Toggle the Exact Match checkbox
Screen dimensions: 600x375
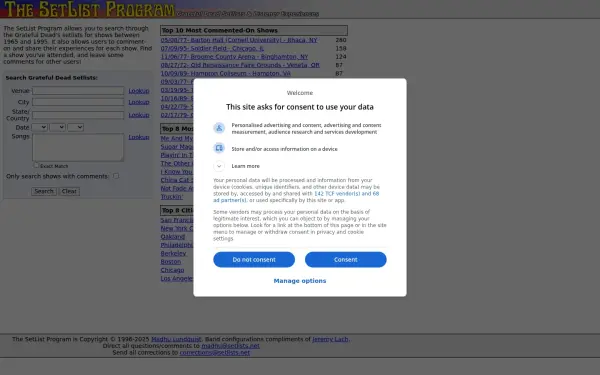(x=36, y=165)
